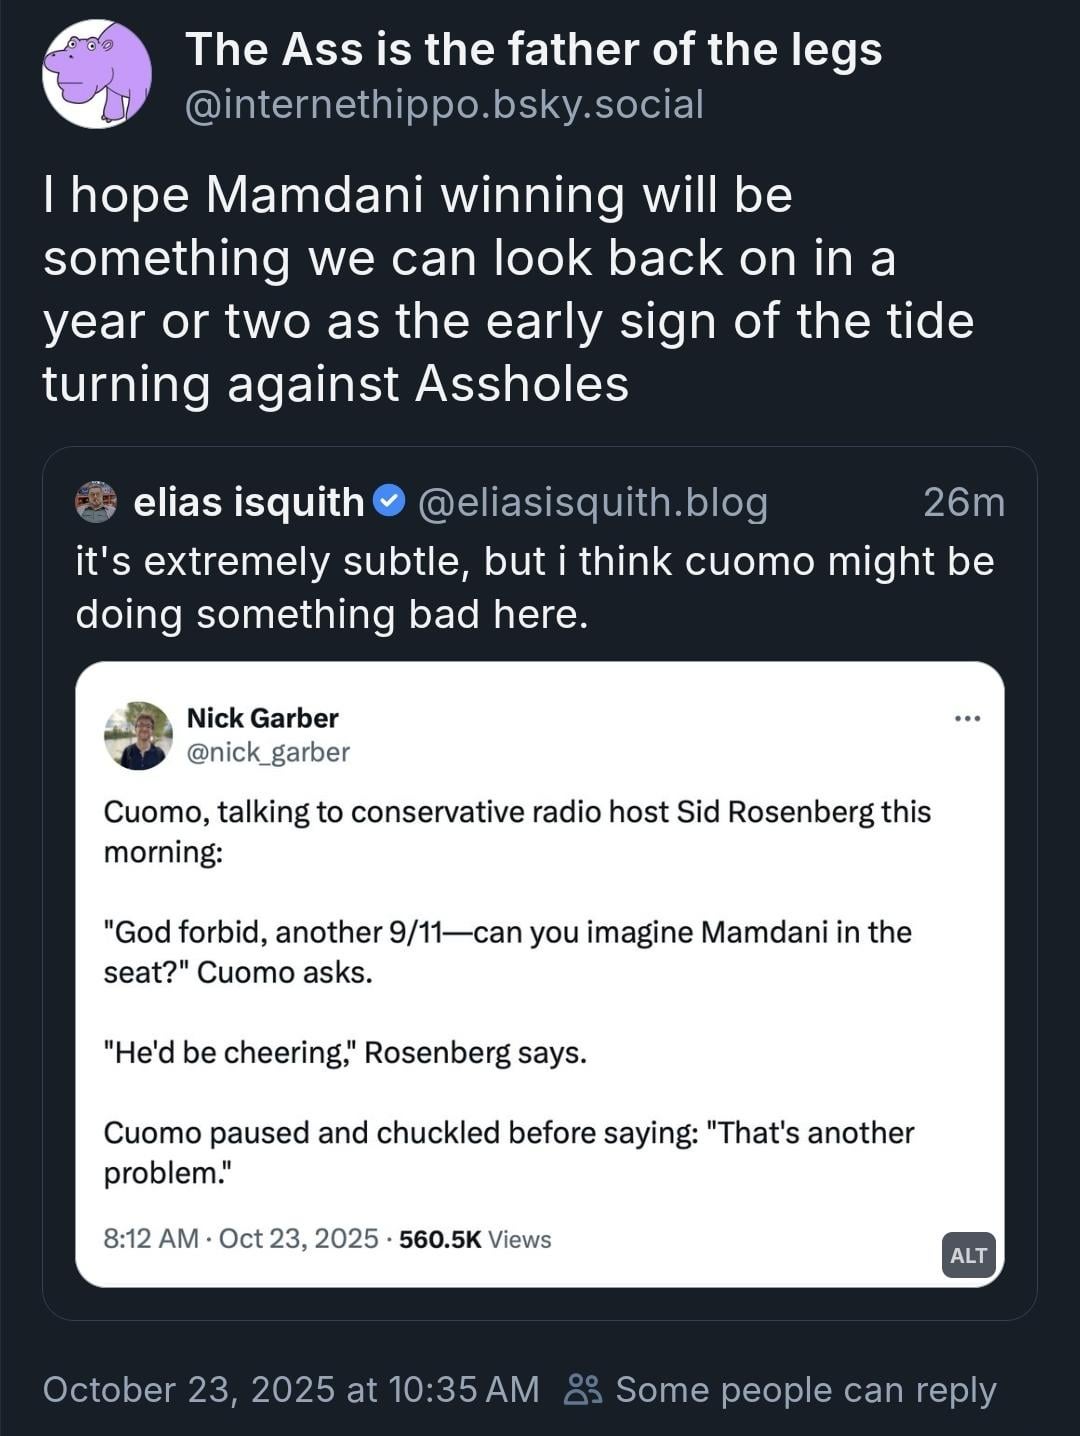Click the '8:12 AM · Oct 23, 2025' tweet date
Viewport: 1080px width, 1436px height.
[240, 1239]
